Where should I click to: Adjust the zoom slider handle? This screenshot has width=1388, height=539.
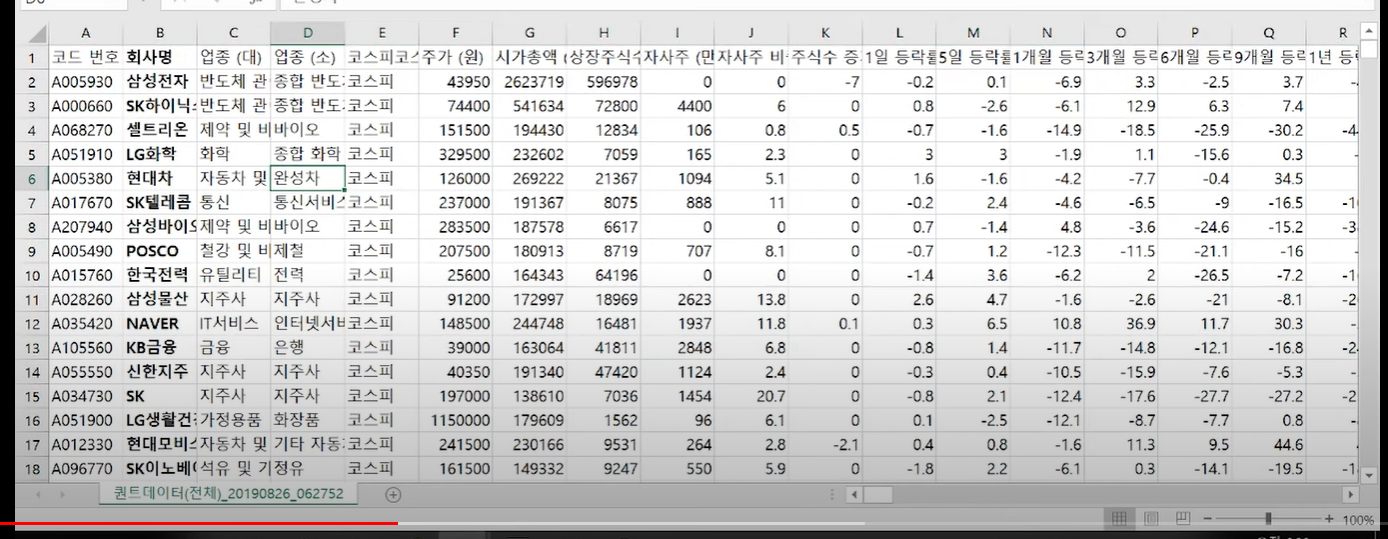[x=1268, y=519]
